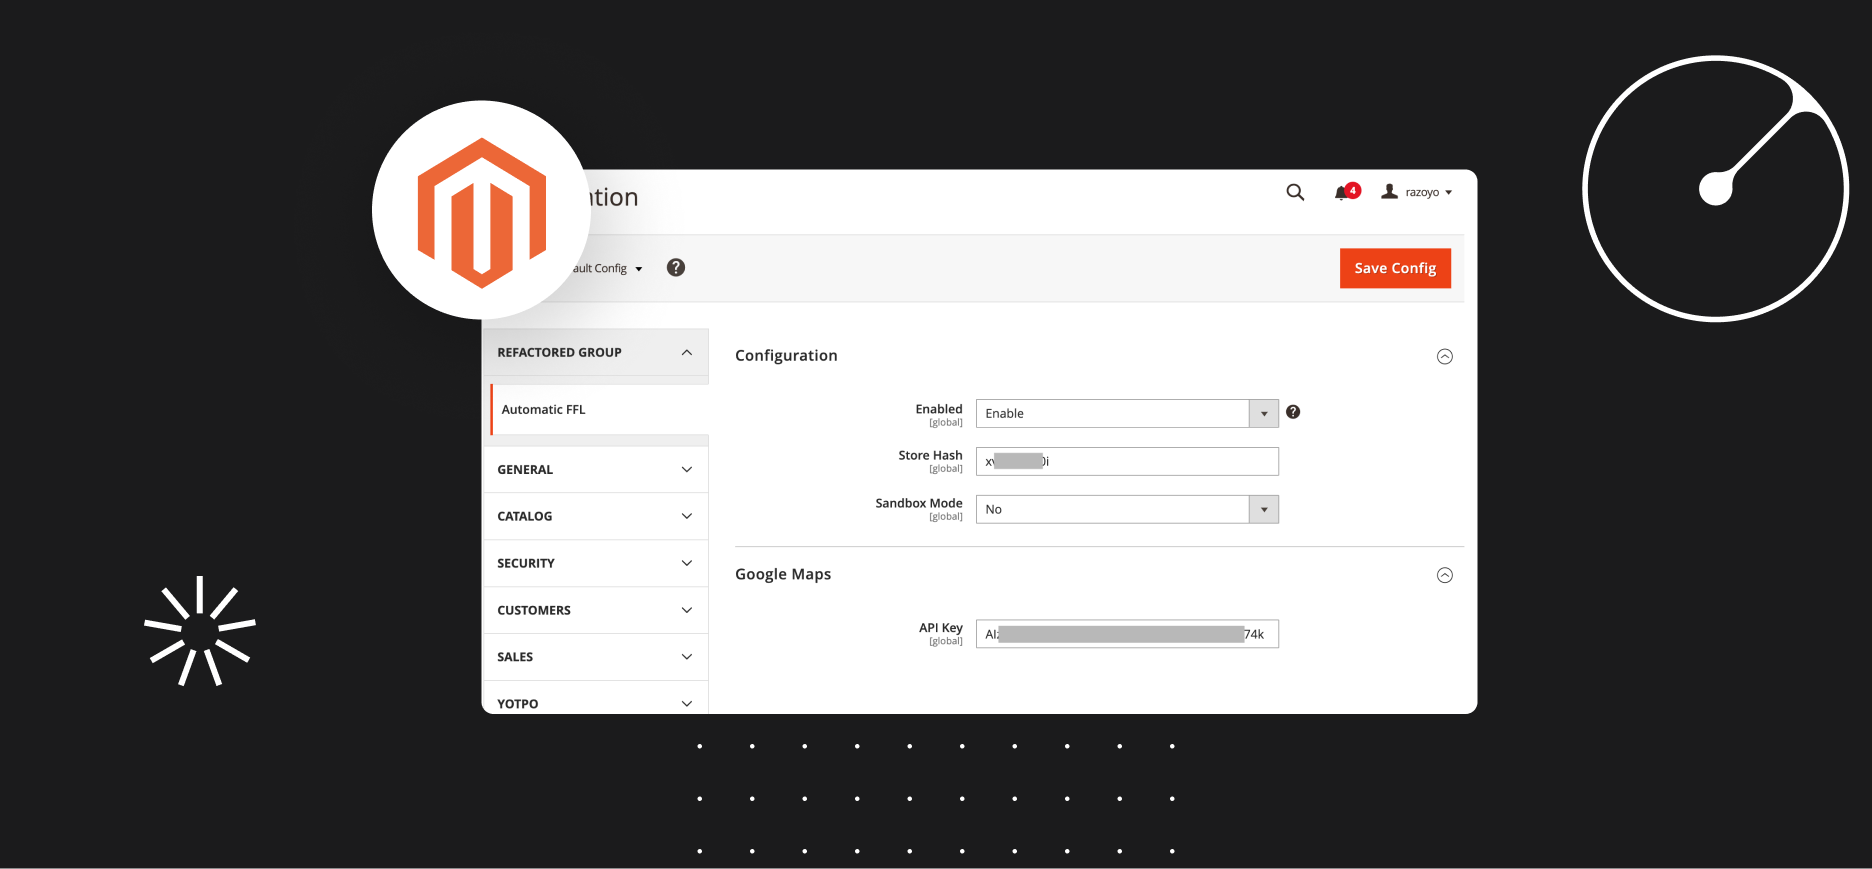Click the Save Config button
Viewport: 1872px width, 869px height.
[1395, 268]
